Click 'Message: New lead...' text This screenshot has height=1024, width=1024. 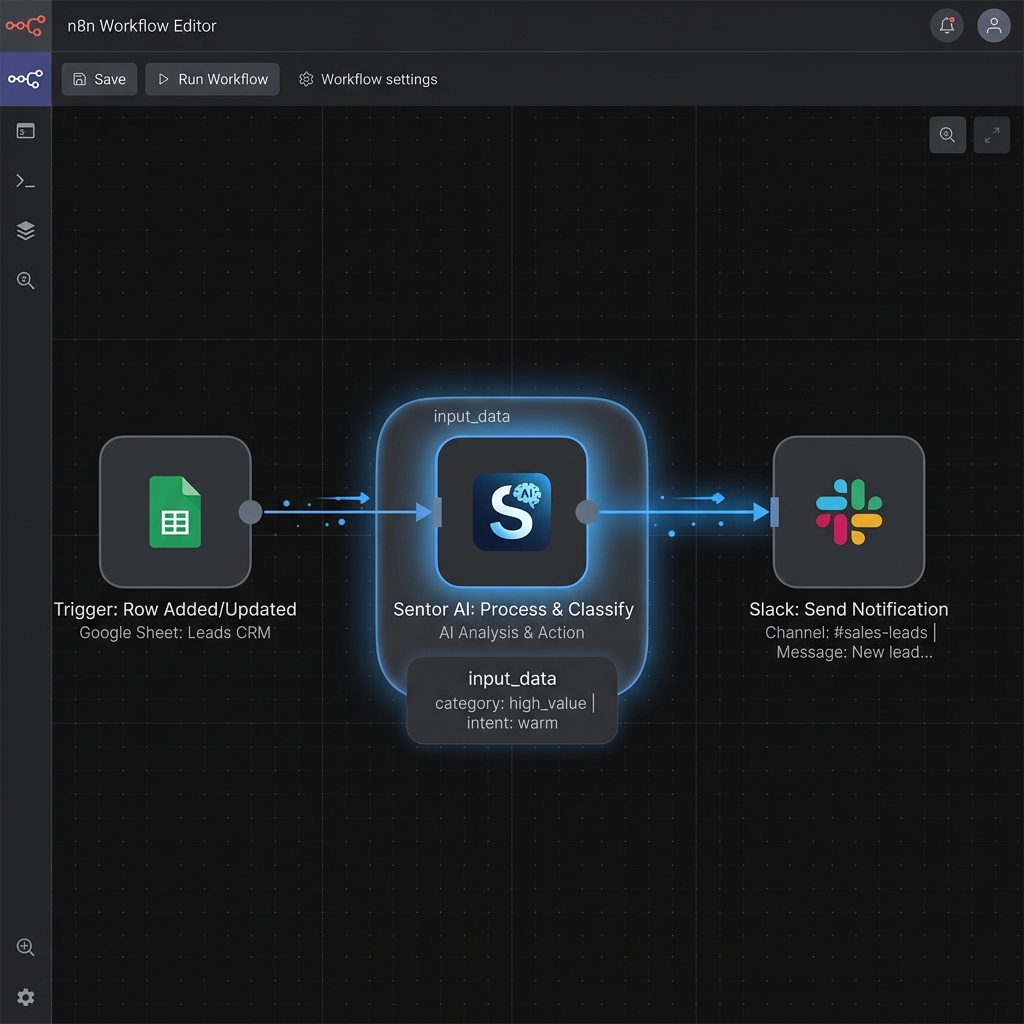click(854, 652)
